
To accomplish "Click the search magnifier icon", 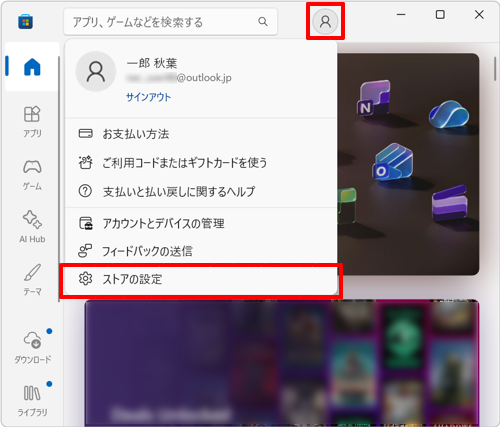I will [263, 22].
